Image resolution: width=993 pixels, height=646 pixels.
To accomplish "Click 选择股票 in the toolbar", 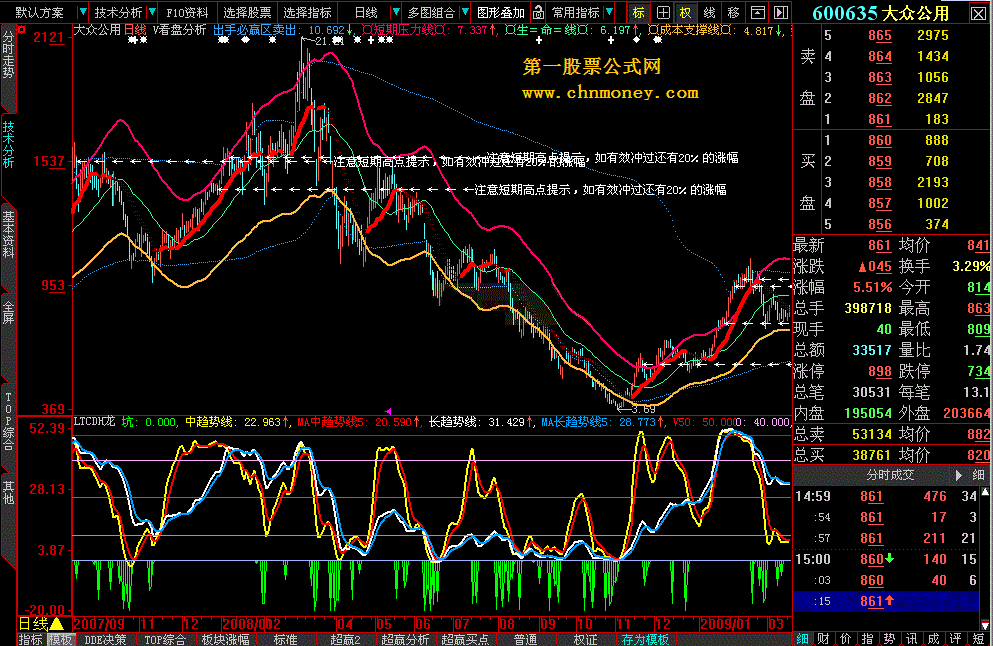I will click(x=247, y=12).
